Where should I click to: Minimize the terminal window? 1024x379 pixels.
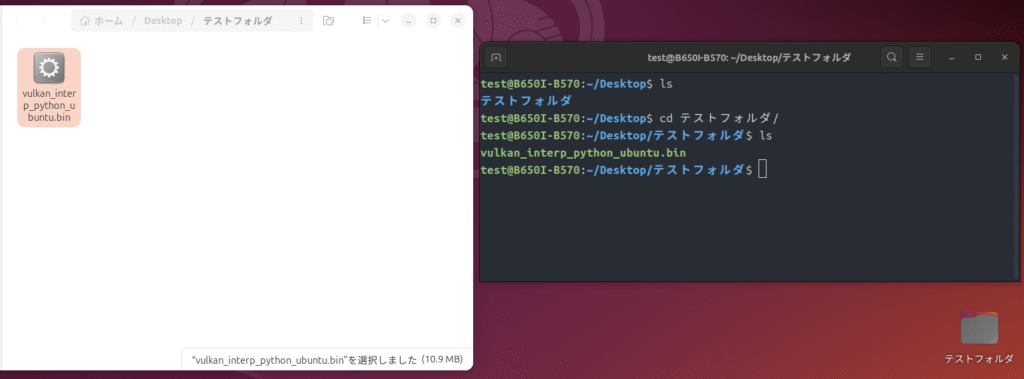[952, 58]
